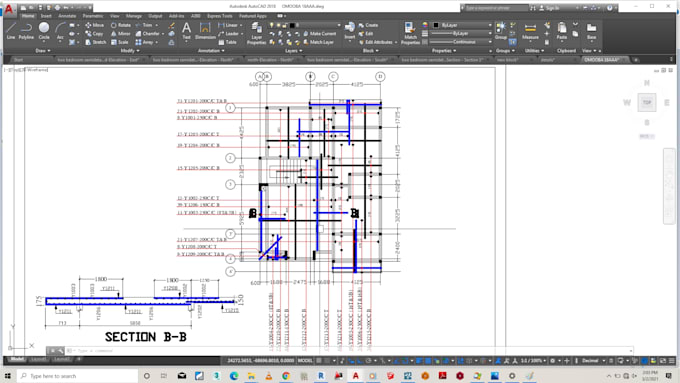Click the object color wheel swatch
The height and width of the screenshot is (383, 680).
[425, 25]
